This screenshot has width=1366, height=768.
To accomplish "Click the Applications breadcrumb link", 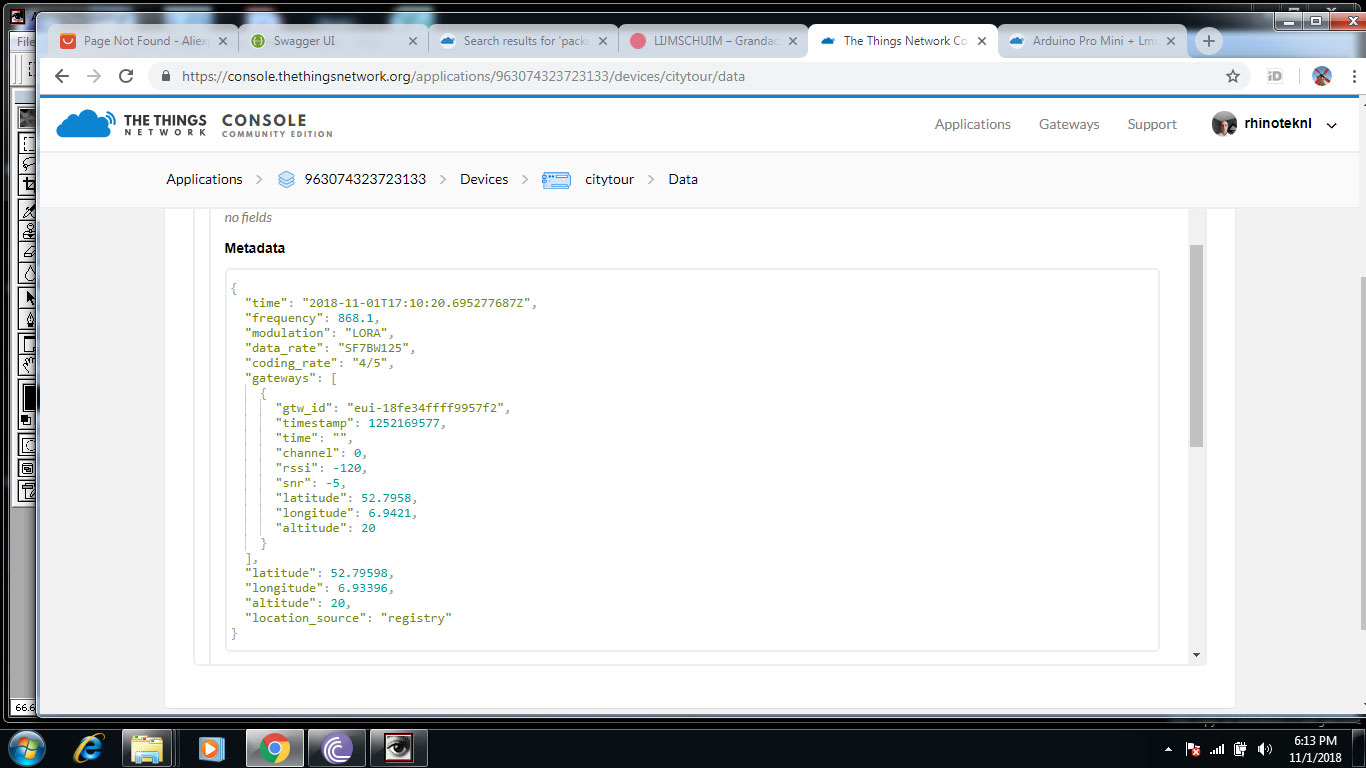I will click(x=204, y=179).
